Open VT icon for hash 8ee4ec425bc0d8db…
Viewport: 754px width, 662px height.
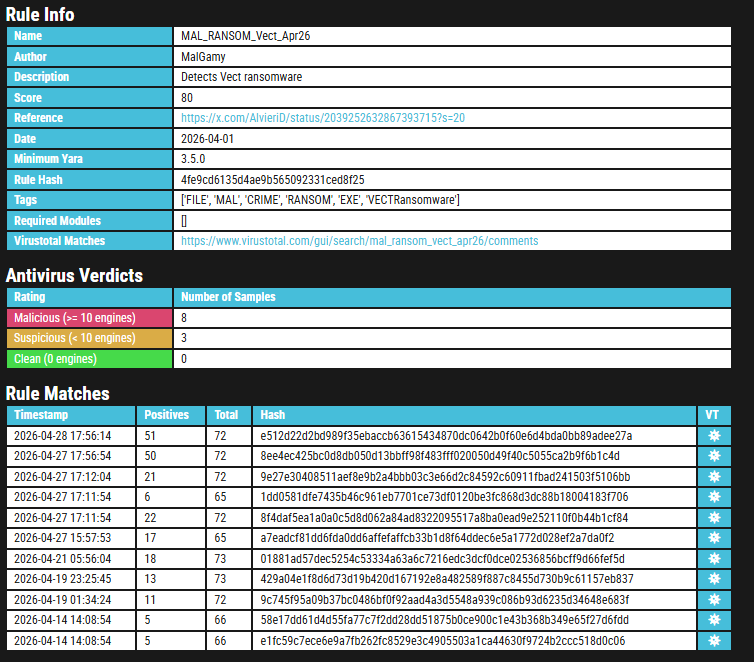(x=714, y=456)
